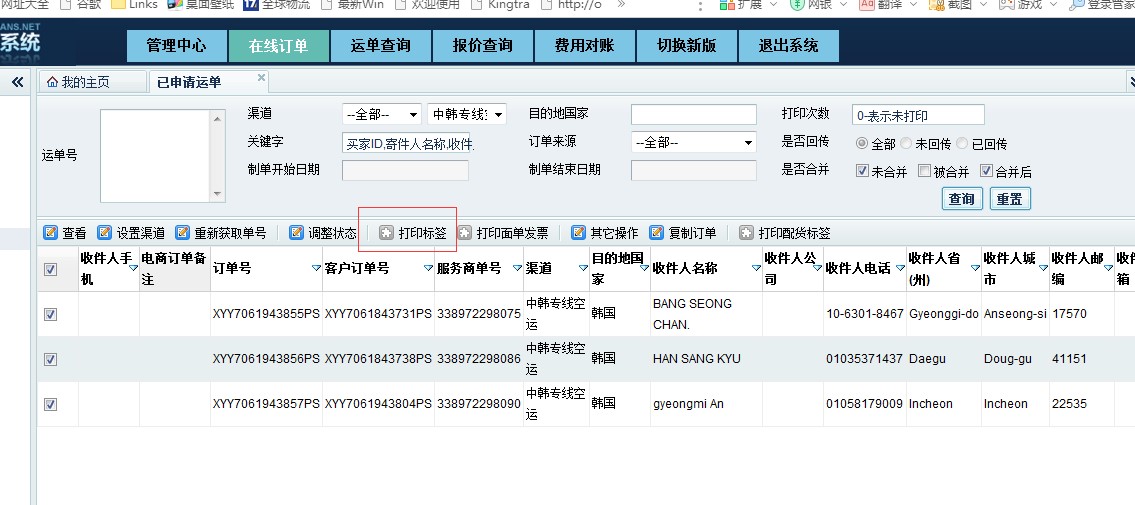Click the 打印标签 print label icon
The height and width of the screenshot is (505, 1135).
(386, 233)
